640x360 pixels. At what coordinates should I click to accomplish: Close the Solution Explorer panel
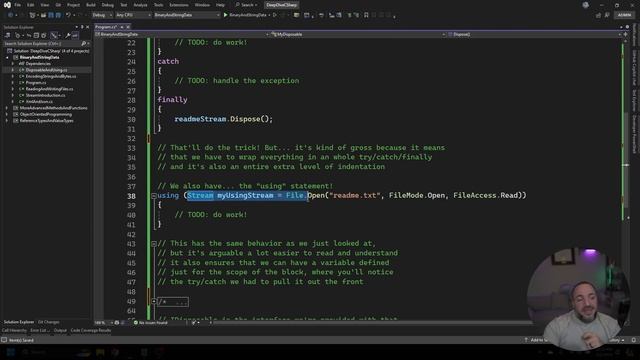(x=87, y=27)
